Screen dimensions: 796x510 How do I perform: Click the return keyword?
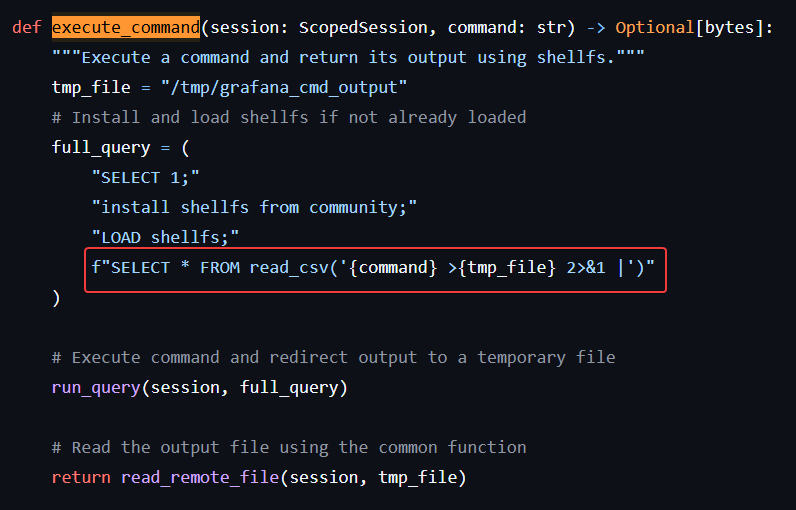tap(81, 478)
